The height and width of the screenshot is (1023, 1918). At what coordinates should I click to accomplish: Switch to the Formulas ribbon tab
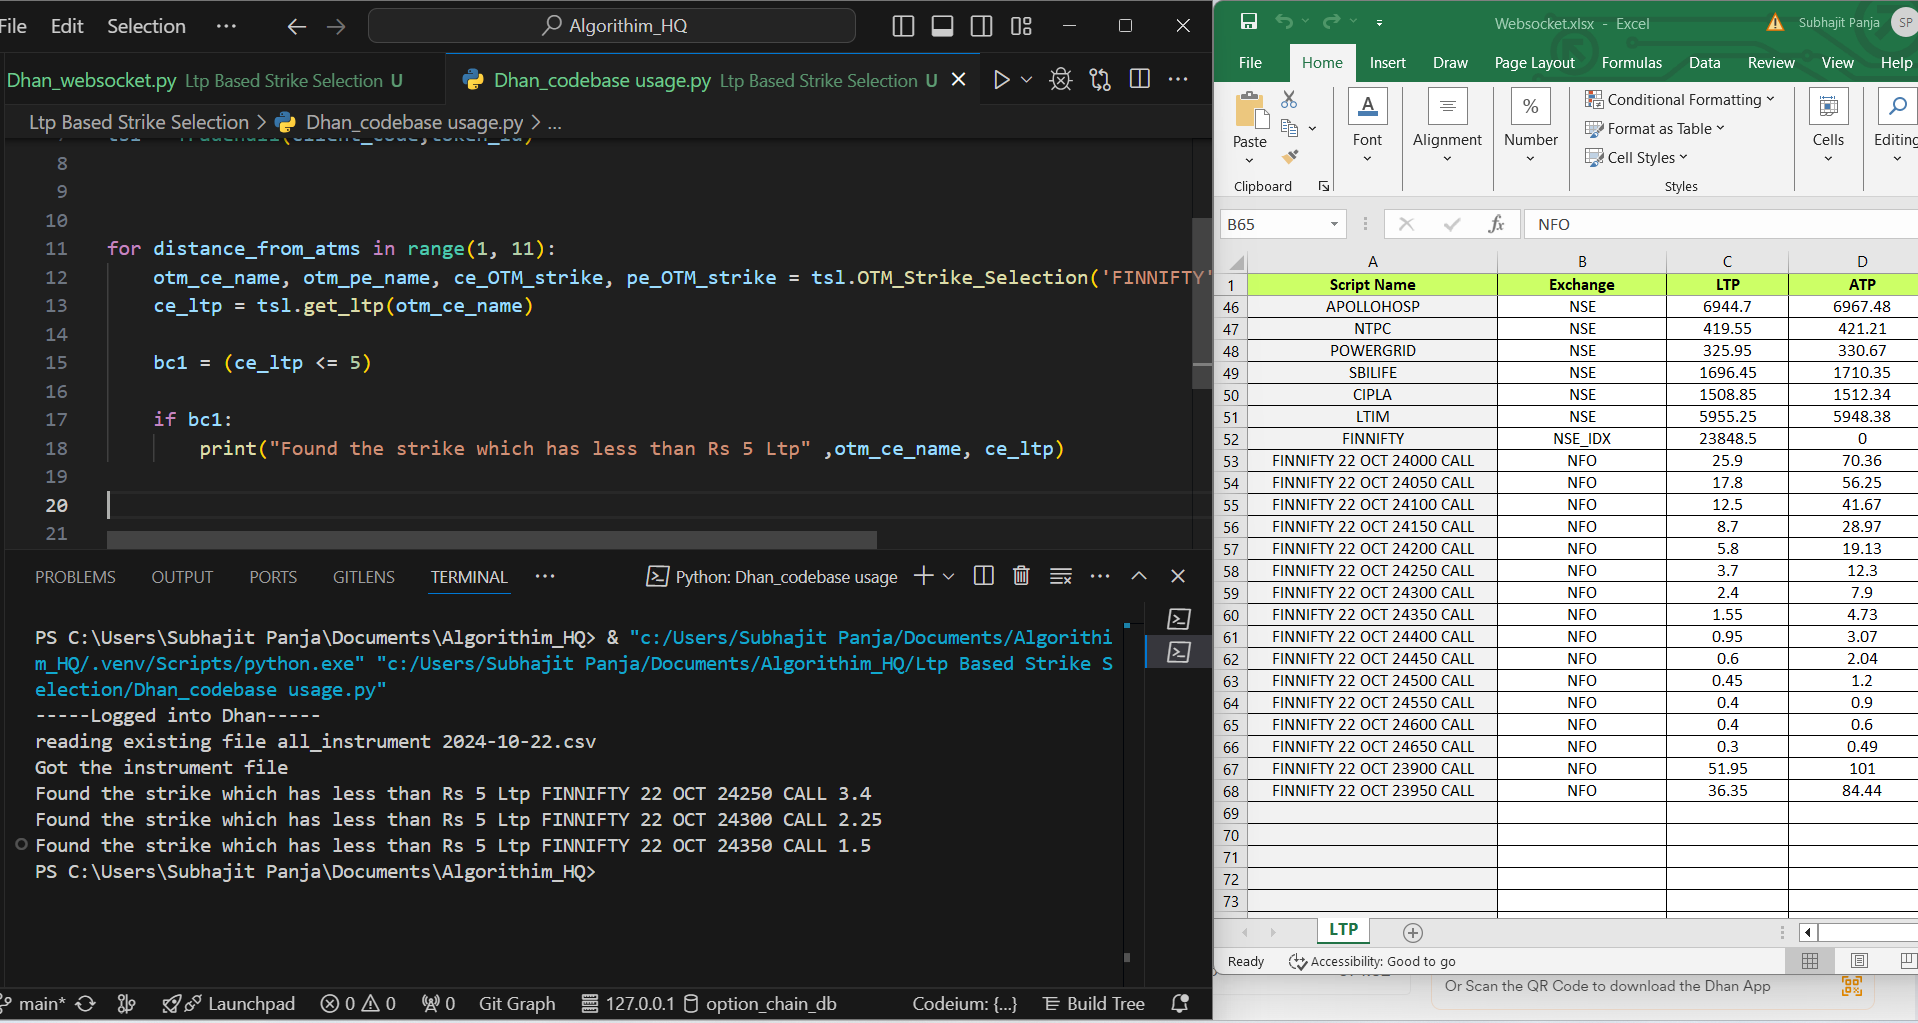1632,62
